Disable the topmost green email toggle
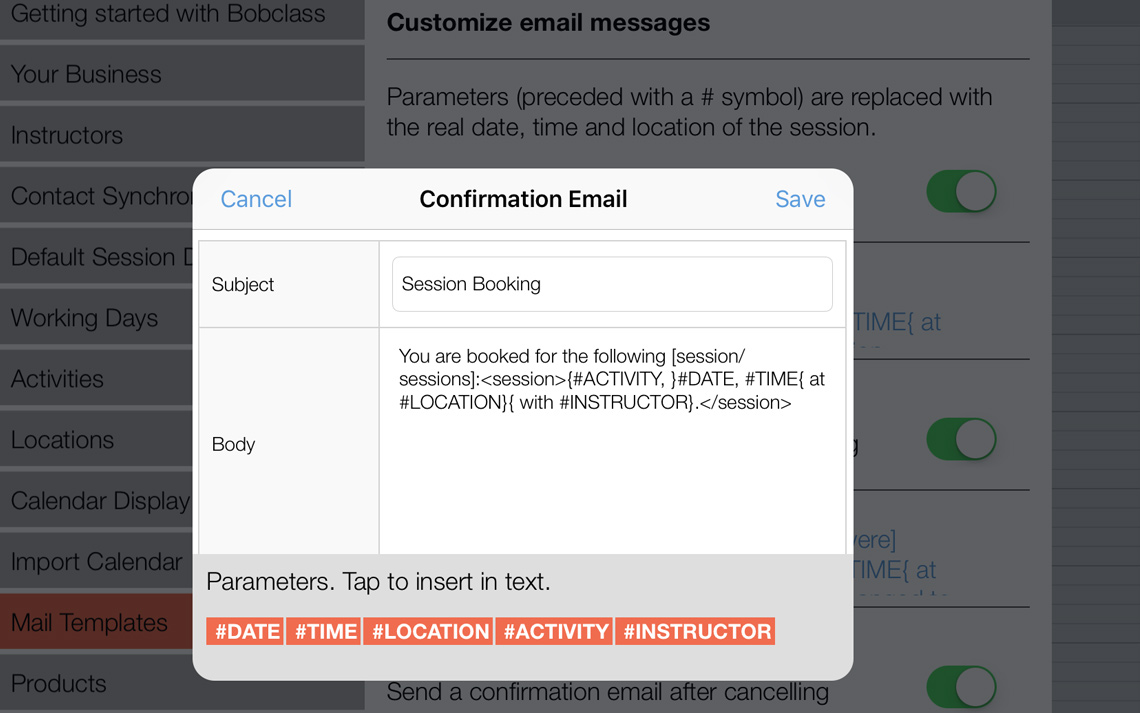The width and height of the screenshot is (1140, 713). (x=961, y=191)
